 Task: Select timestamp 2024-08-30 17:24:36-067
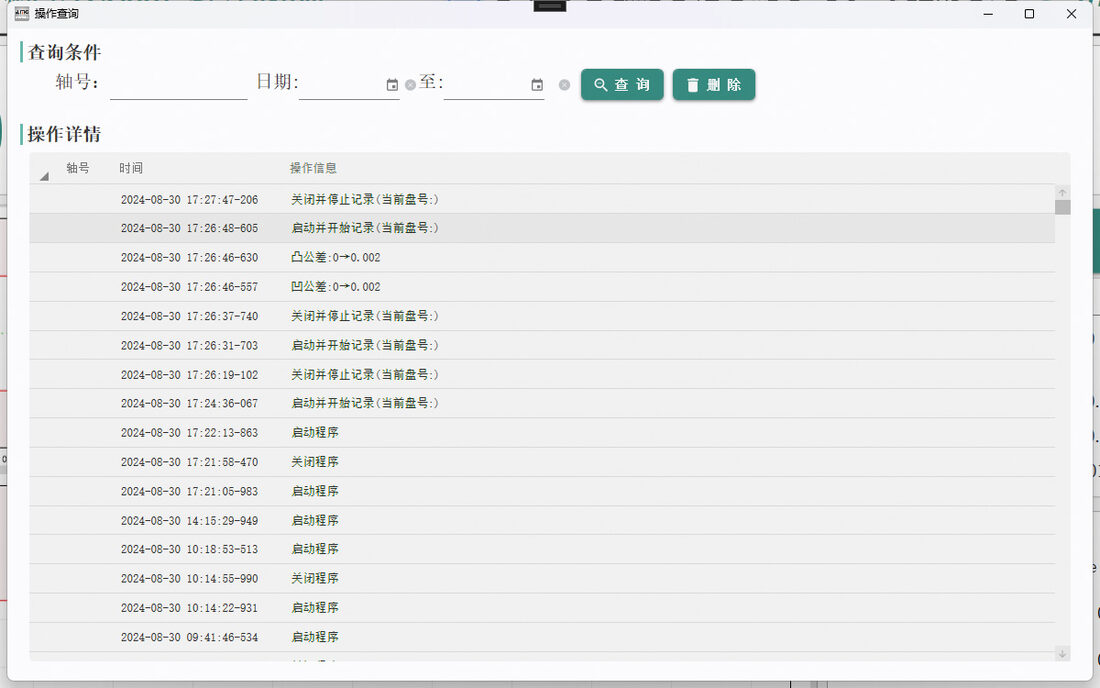point(189,403)
